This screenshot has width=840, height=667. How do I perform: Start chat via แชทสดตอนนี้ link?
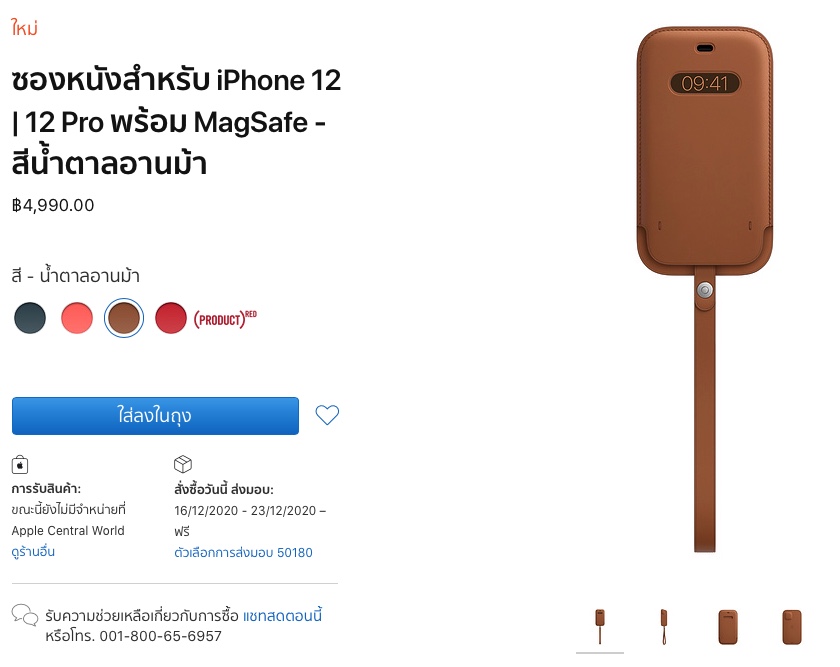pos(282,616)
